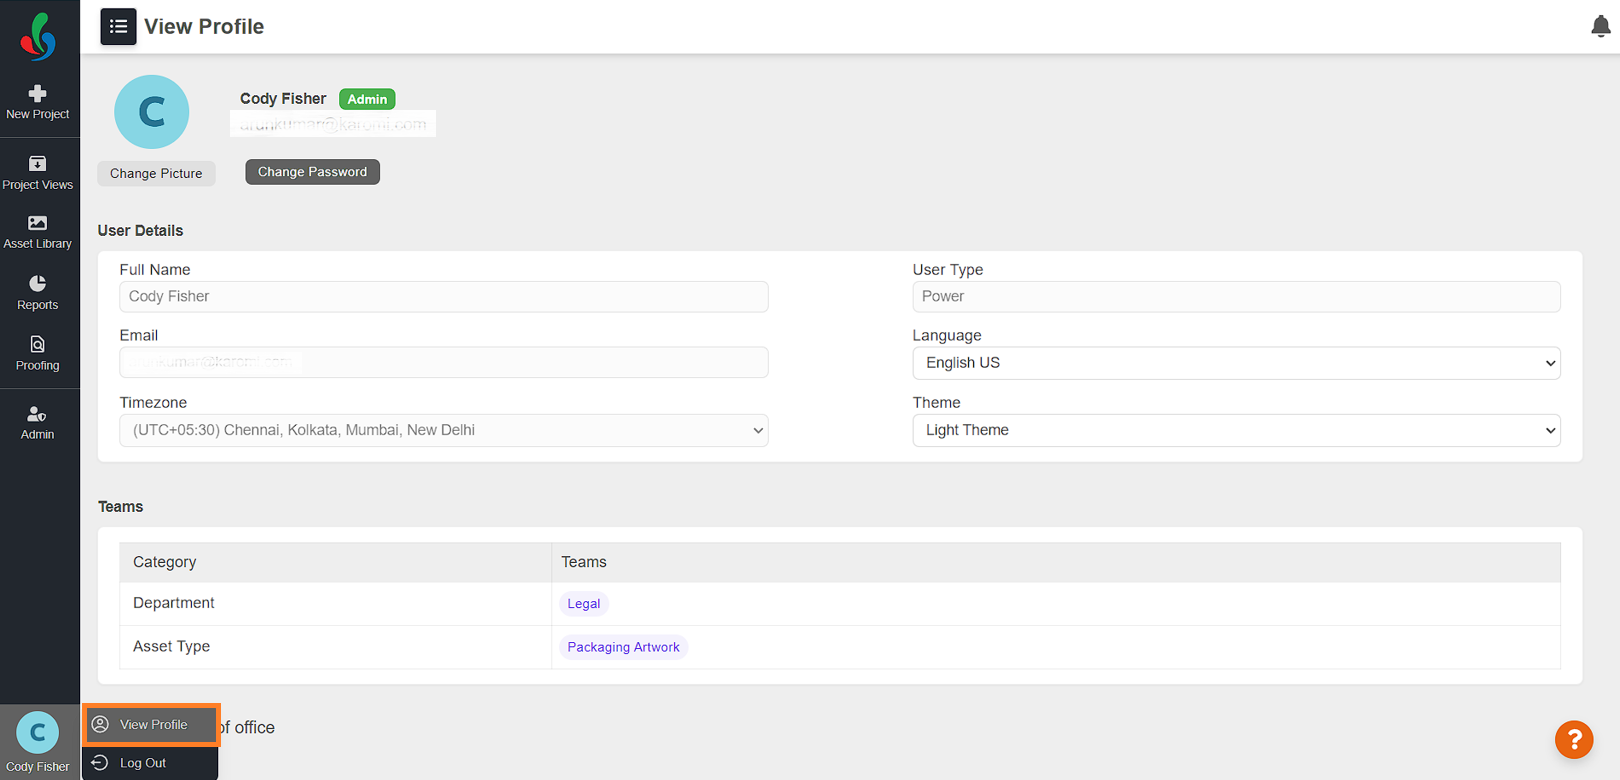Click the Cody Fisher name near the avatar
This screenshot has height=780, width=1620.
(283, 99)
